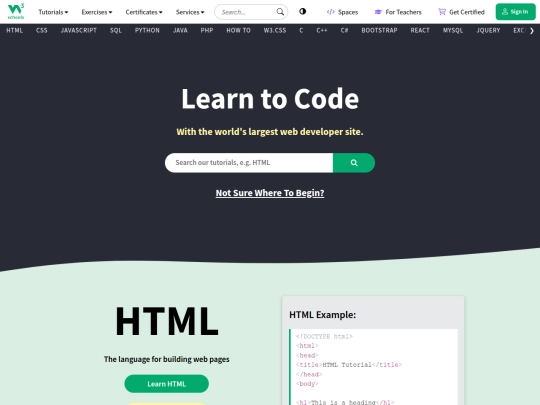Select W3.CSS in the topic bar
Image resolution: width=540 pixels, height=405 pixels.
[275, 30]
